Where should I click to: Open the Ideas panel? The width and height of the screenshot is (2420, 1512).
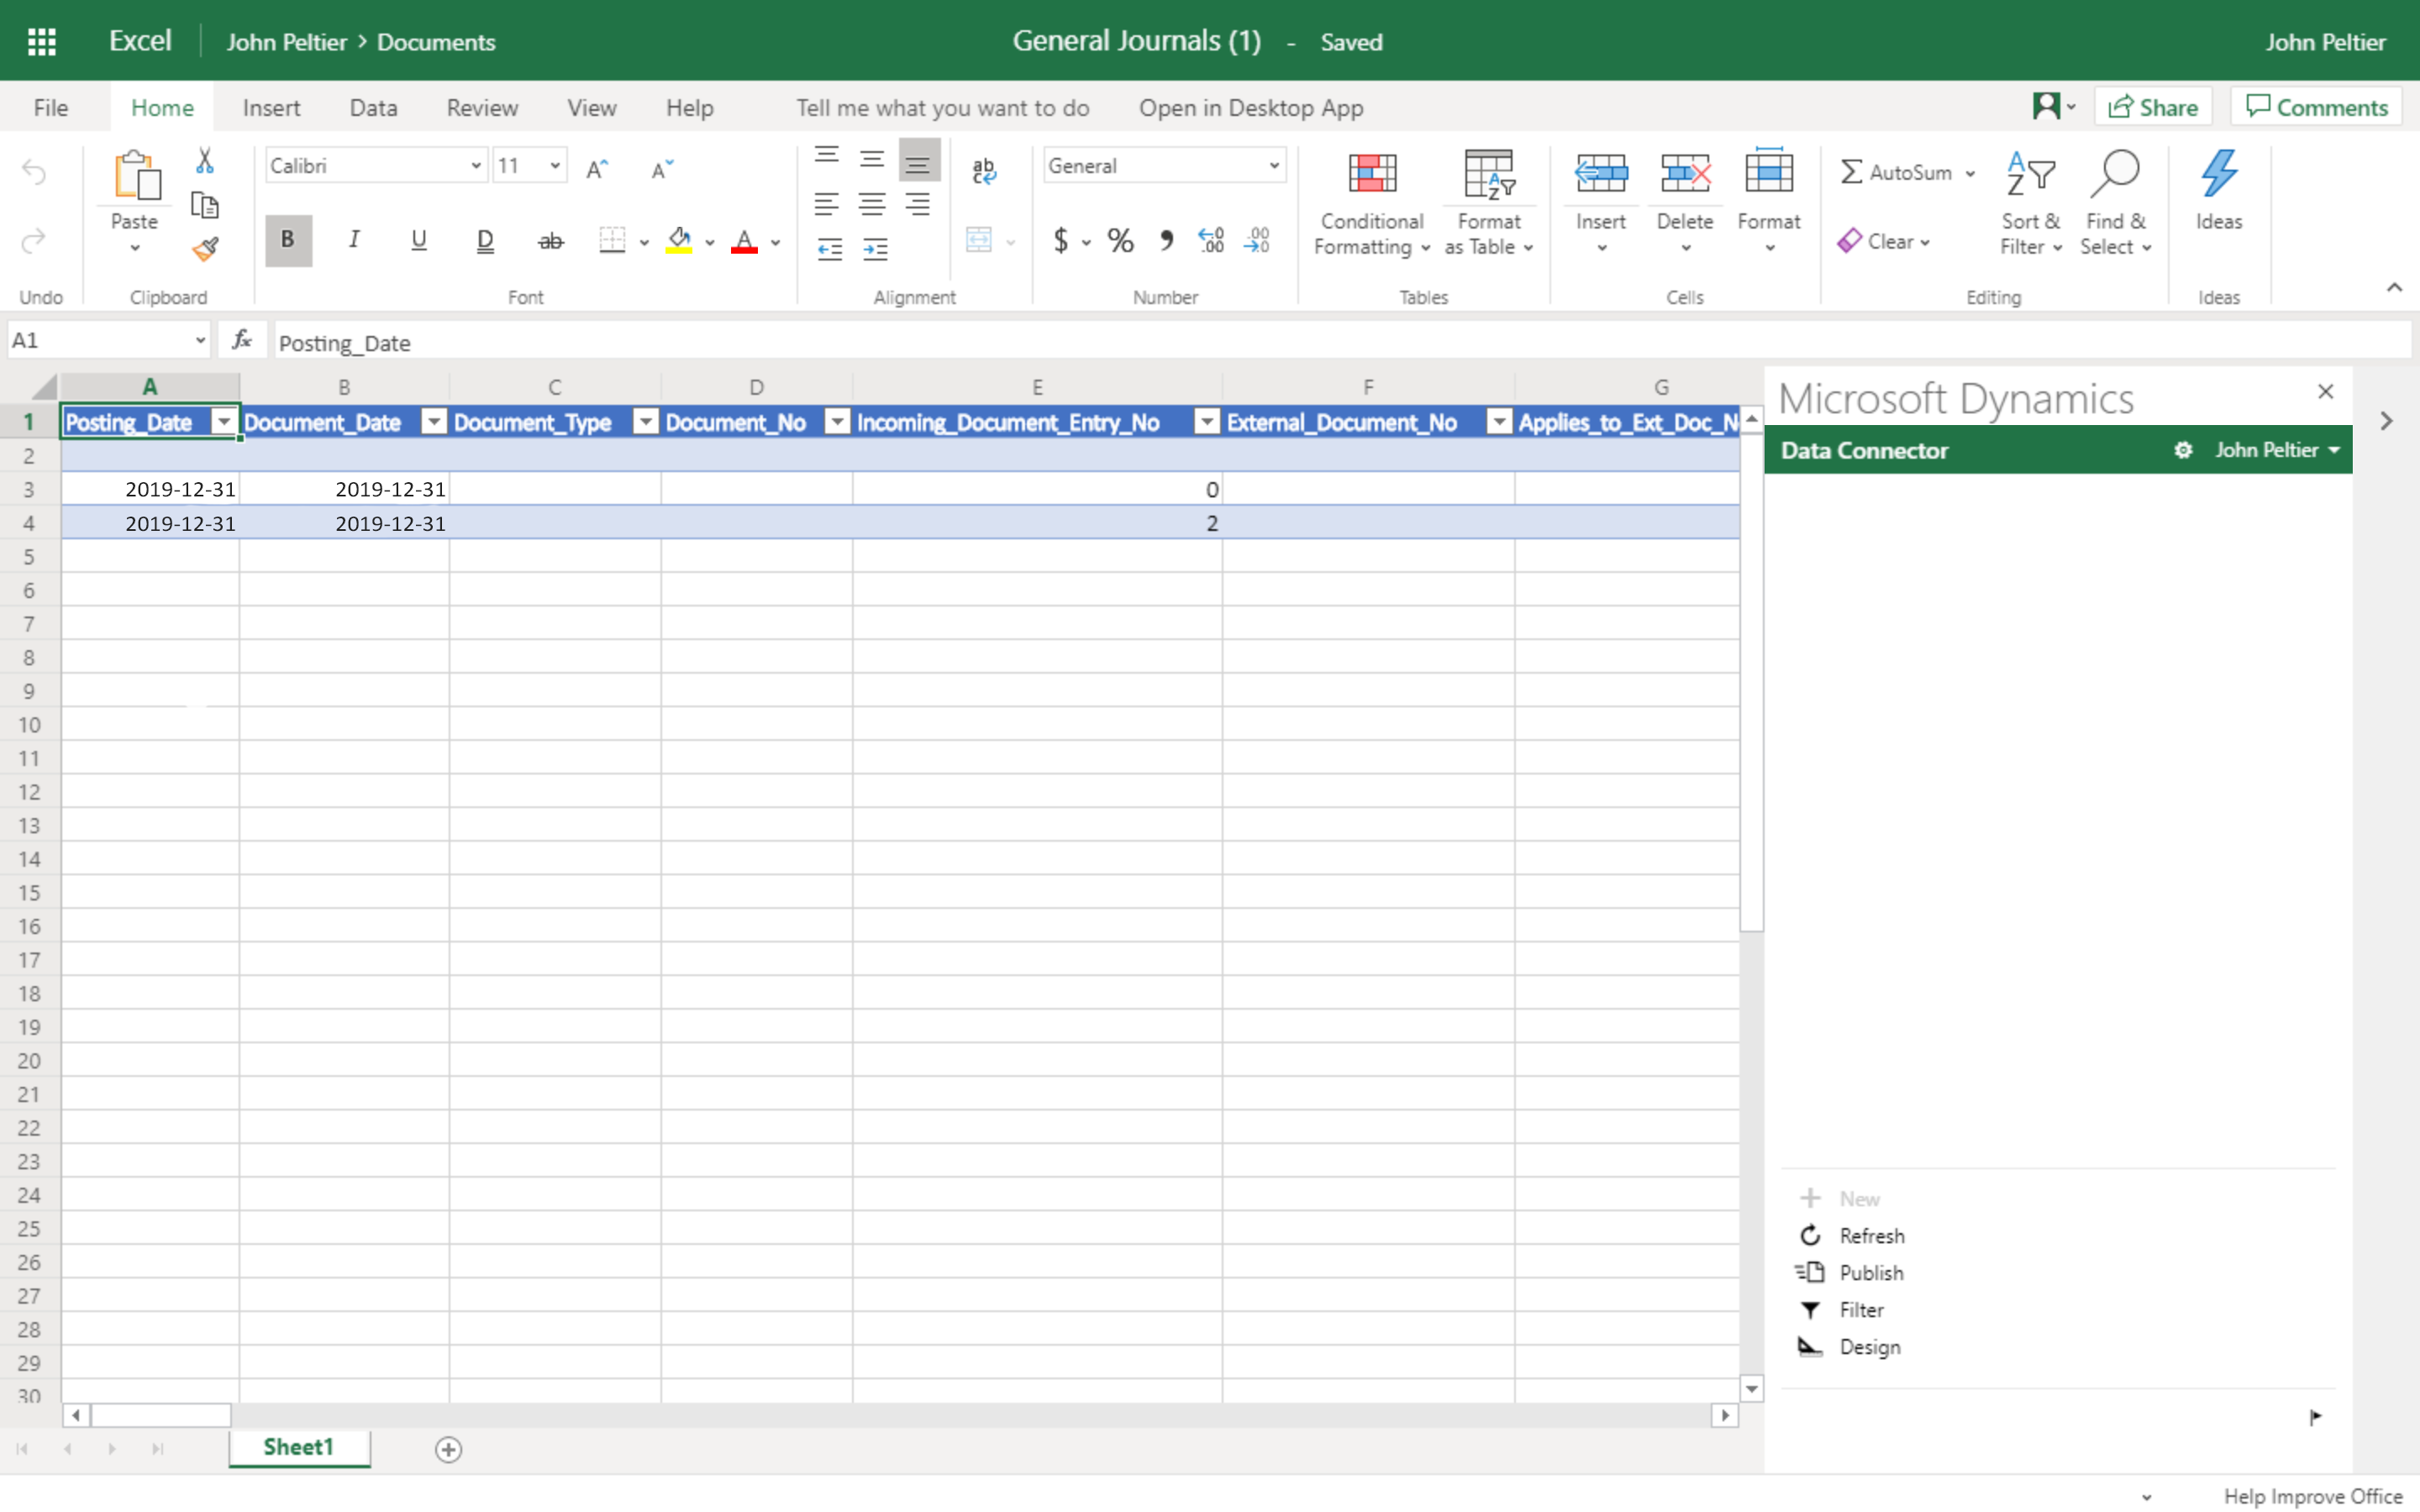point(2220,195)
